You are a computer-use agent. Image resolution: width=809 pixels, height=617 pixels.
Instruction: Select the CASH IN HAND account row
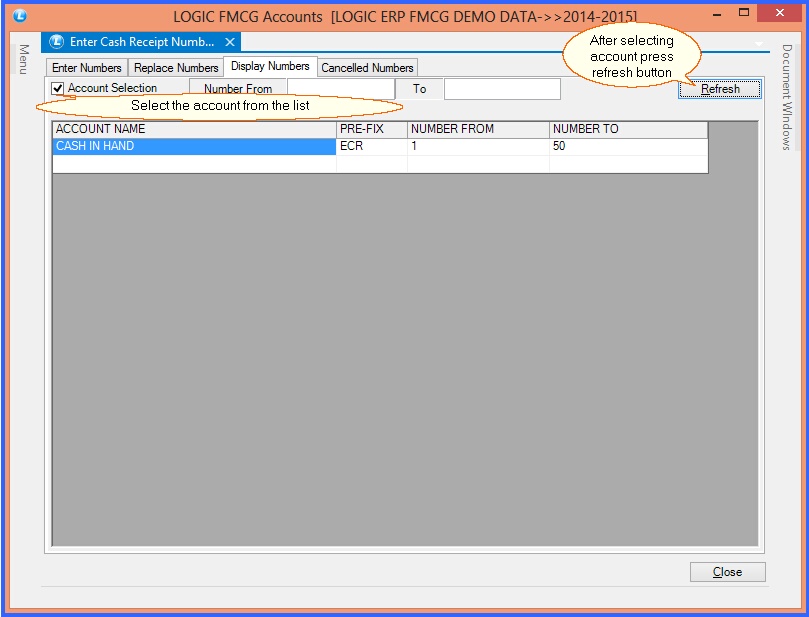pos(380,146)
